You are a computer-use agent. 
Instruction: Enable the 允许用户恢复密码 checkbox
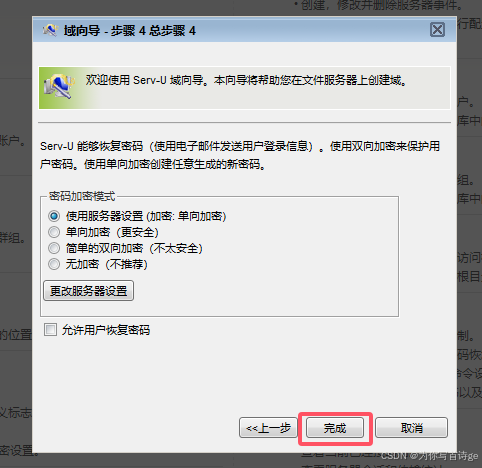[x=50, y=330]
